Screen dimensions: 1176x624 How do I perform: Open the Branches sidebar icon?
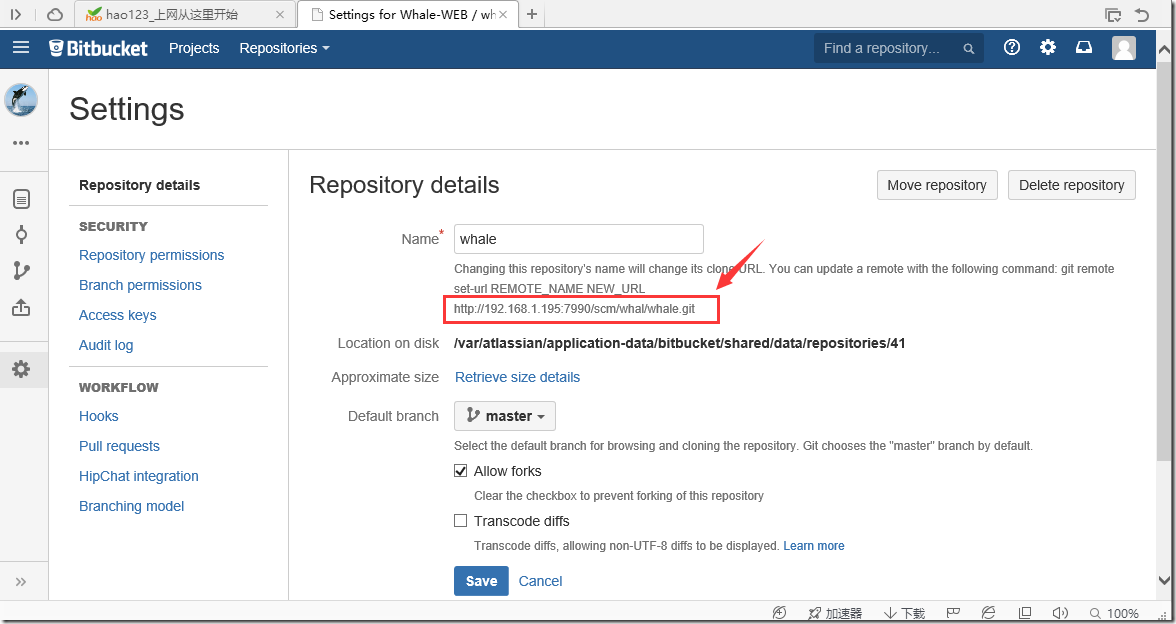coord(22,271)
